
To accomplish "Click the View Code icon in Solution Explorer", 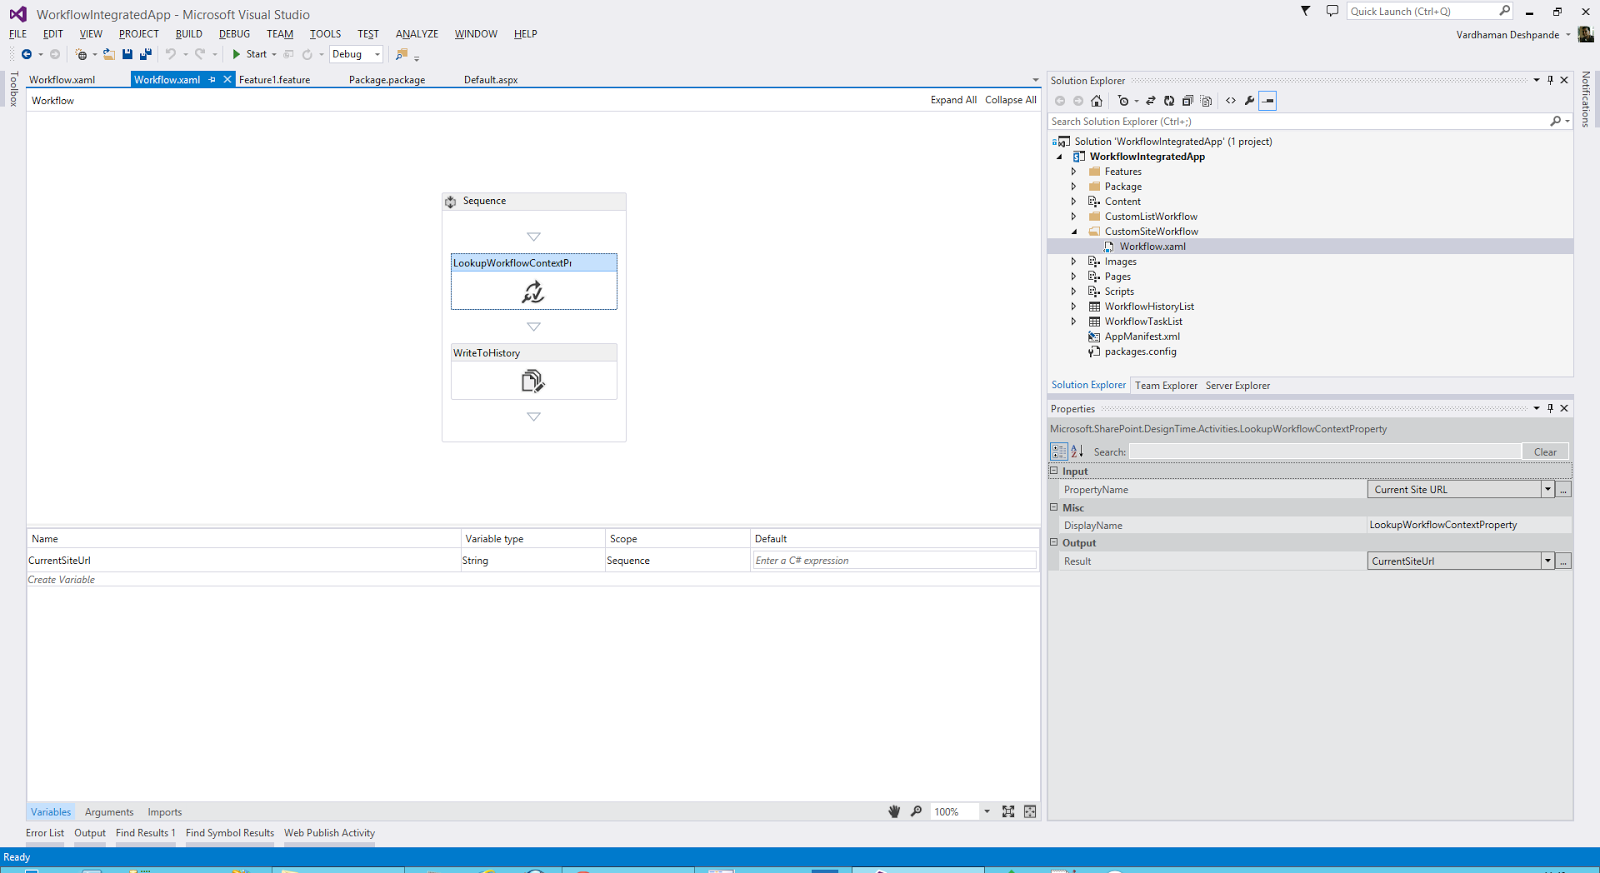I will tap(1231, 101).
